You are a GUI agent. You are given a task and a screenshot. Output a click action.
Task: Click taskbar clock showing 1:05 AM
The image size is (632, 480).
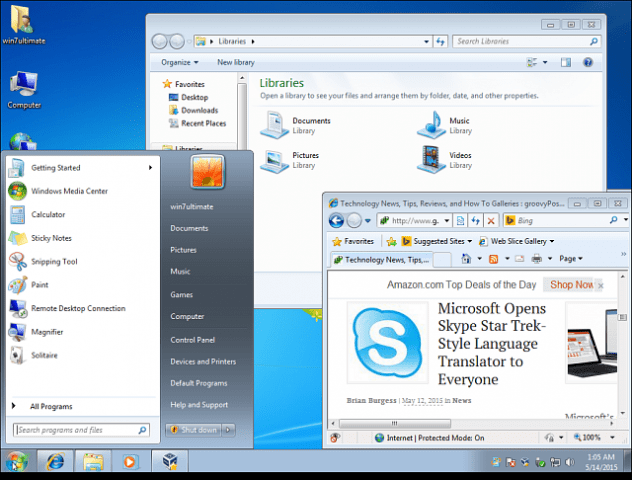point(601,462)
